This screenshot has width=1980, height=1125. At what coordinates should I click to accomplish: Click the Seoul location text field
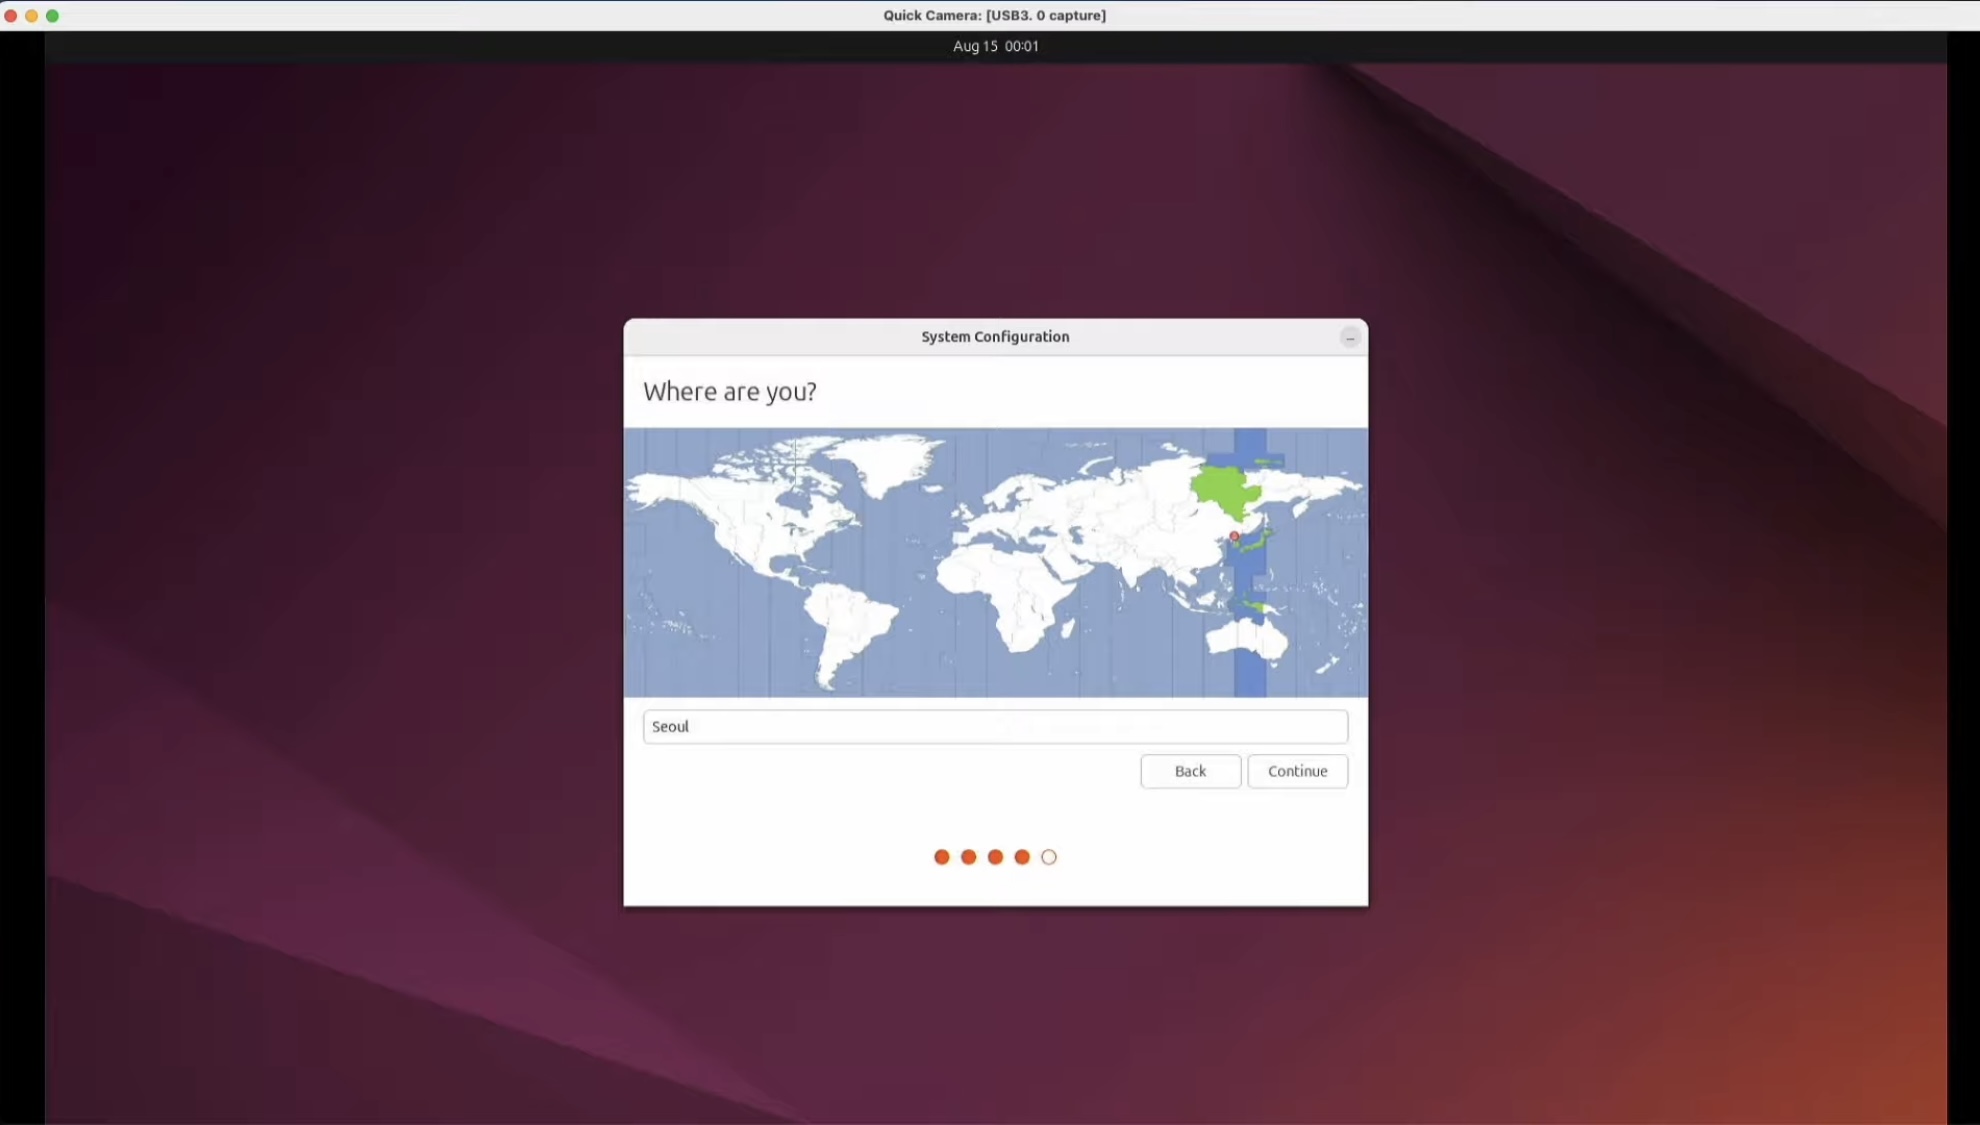click(x=994, y=726)
